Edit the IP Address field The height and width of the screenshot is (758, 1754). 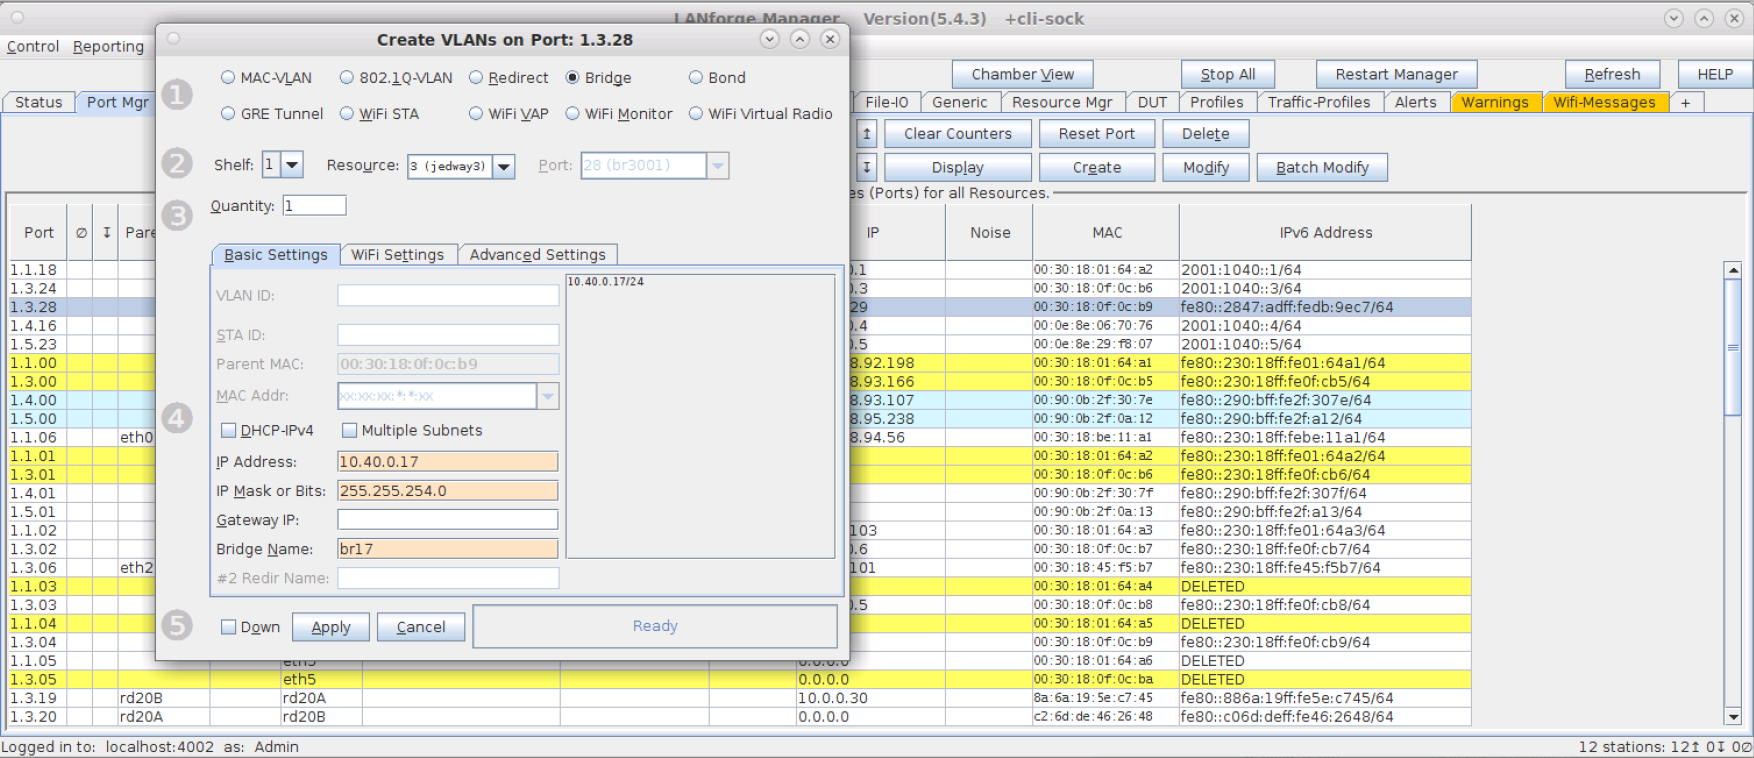pos(448,462)
